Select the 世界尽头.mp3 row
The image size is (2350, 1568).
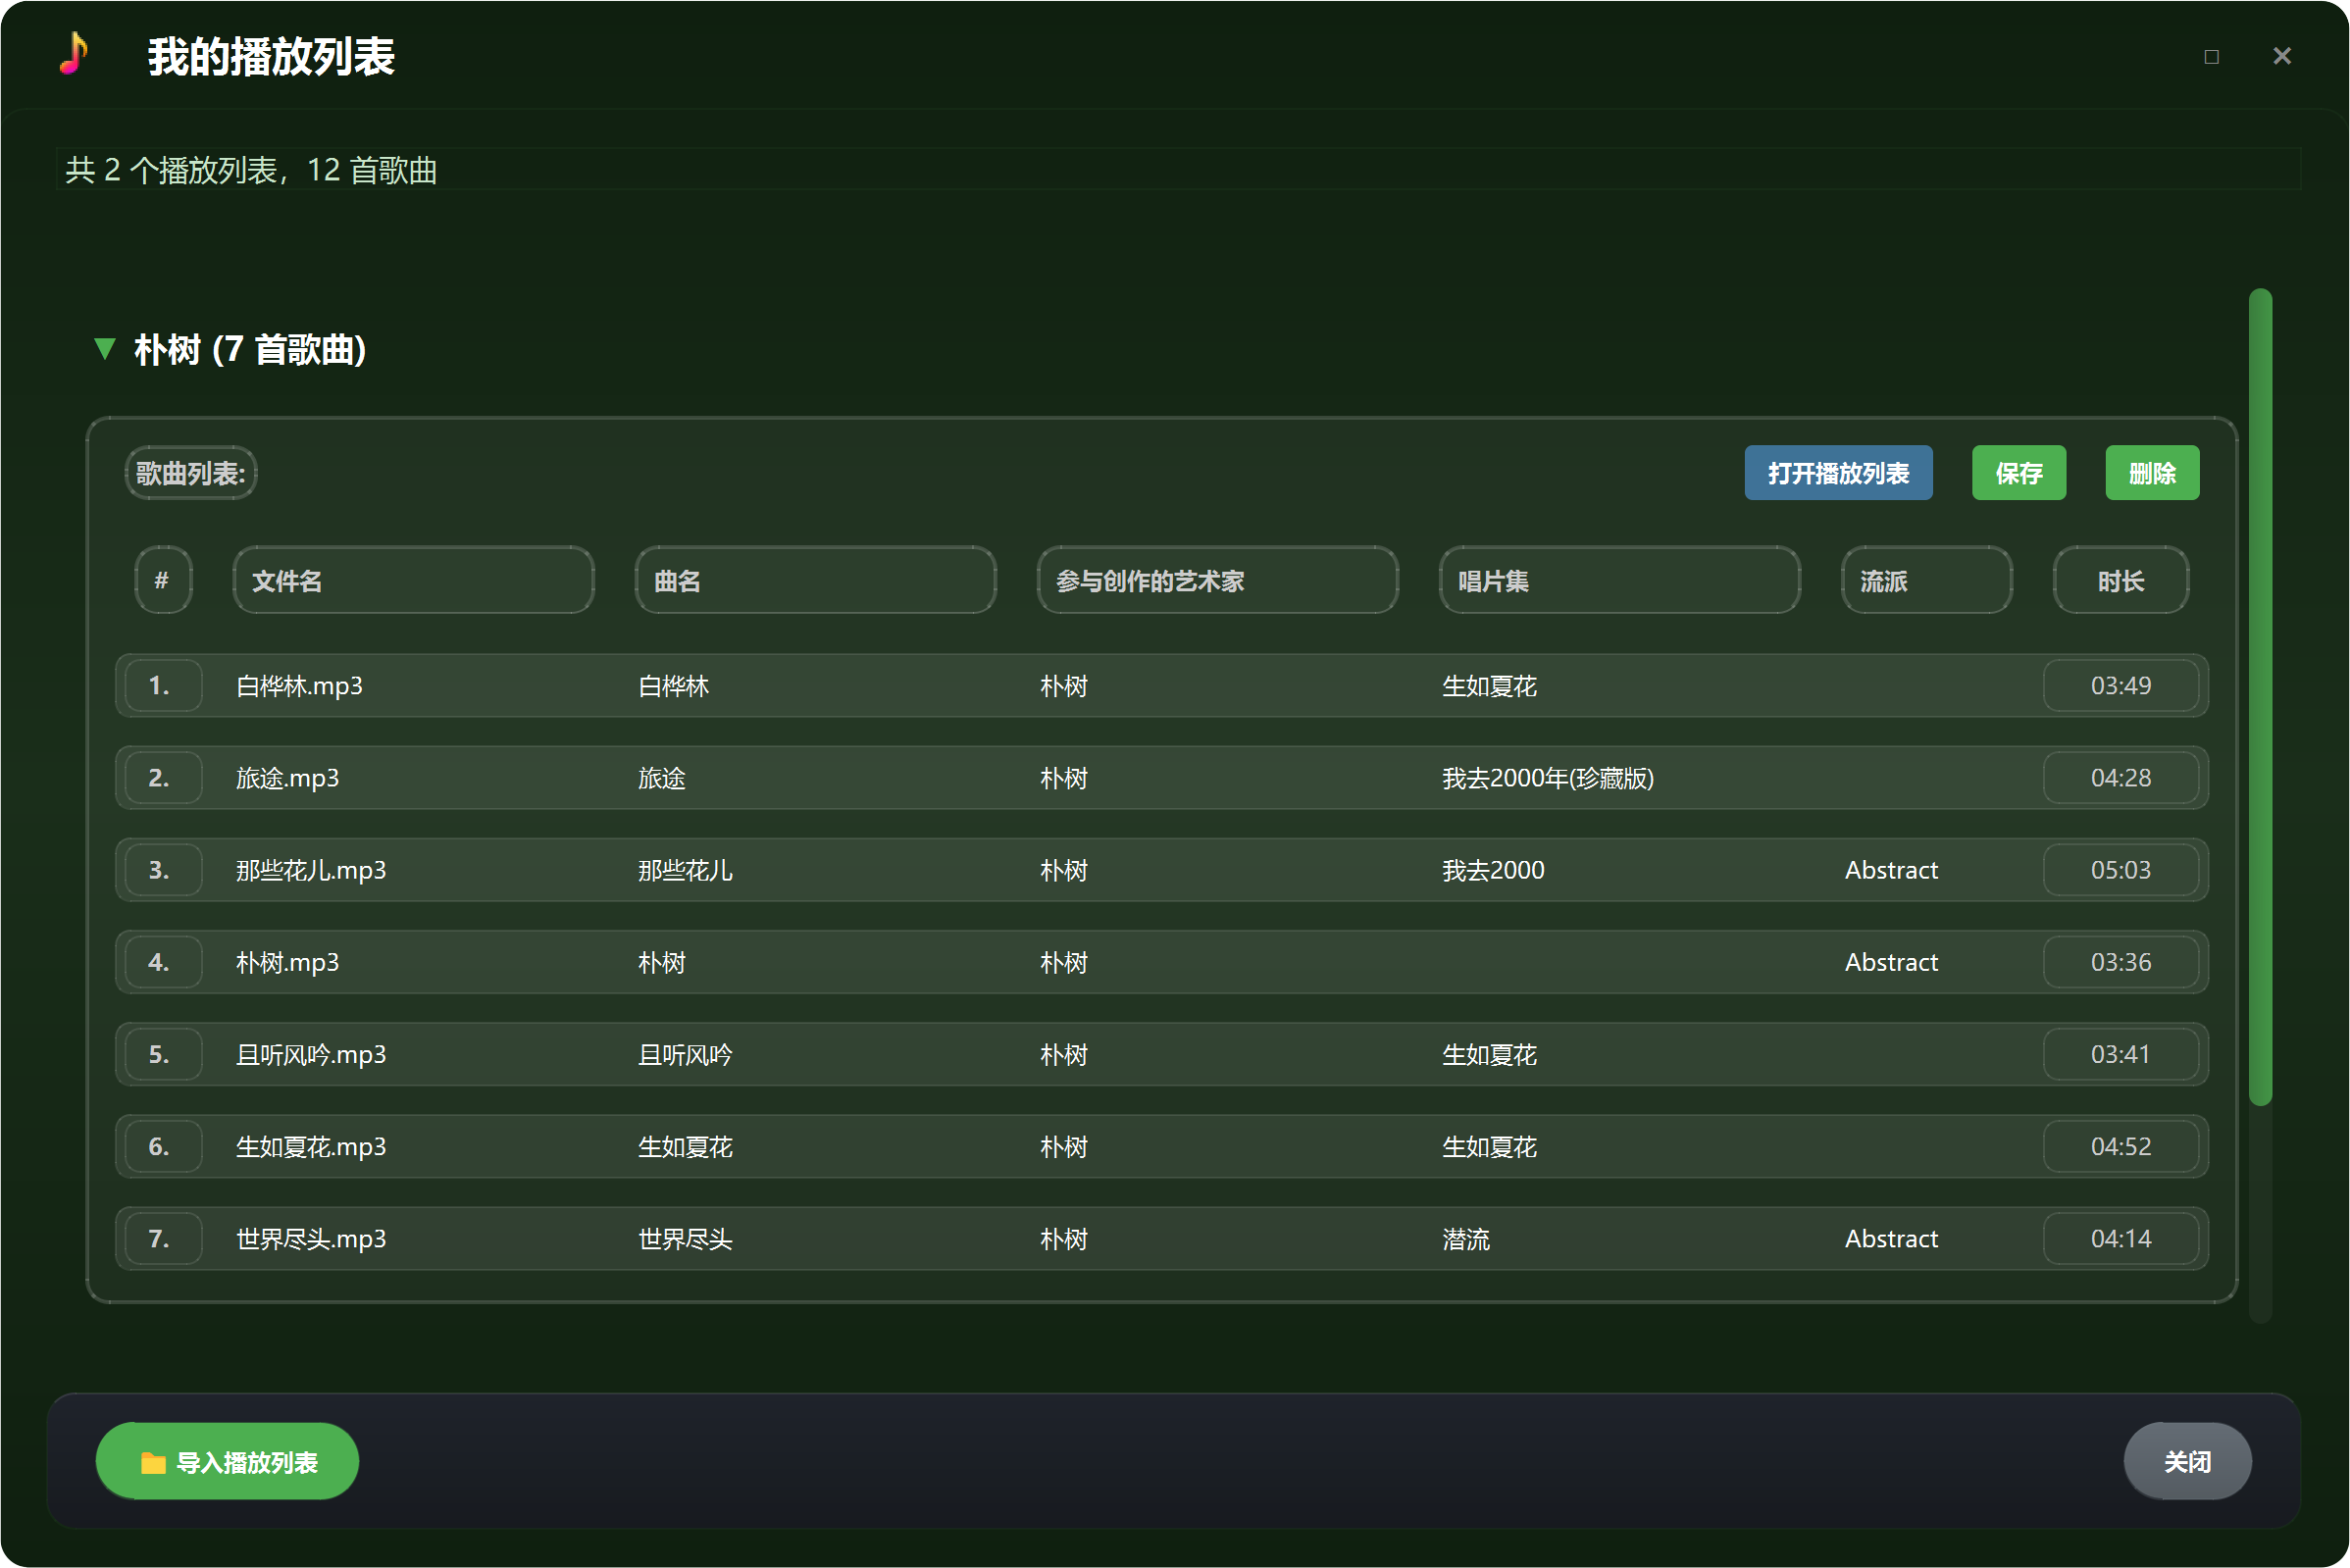pyautogui.click(x=310, y=1239)
